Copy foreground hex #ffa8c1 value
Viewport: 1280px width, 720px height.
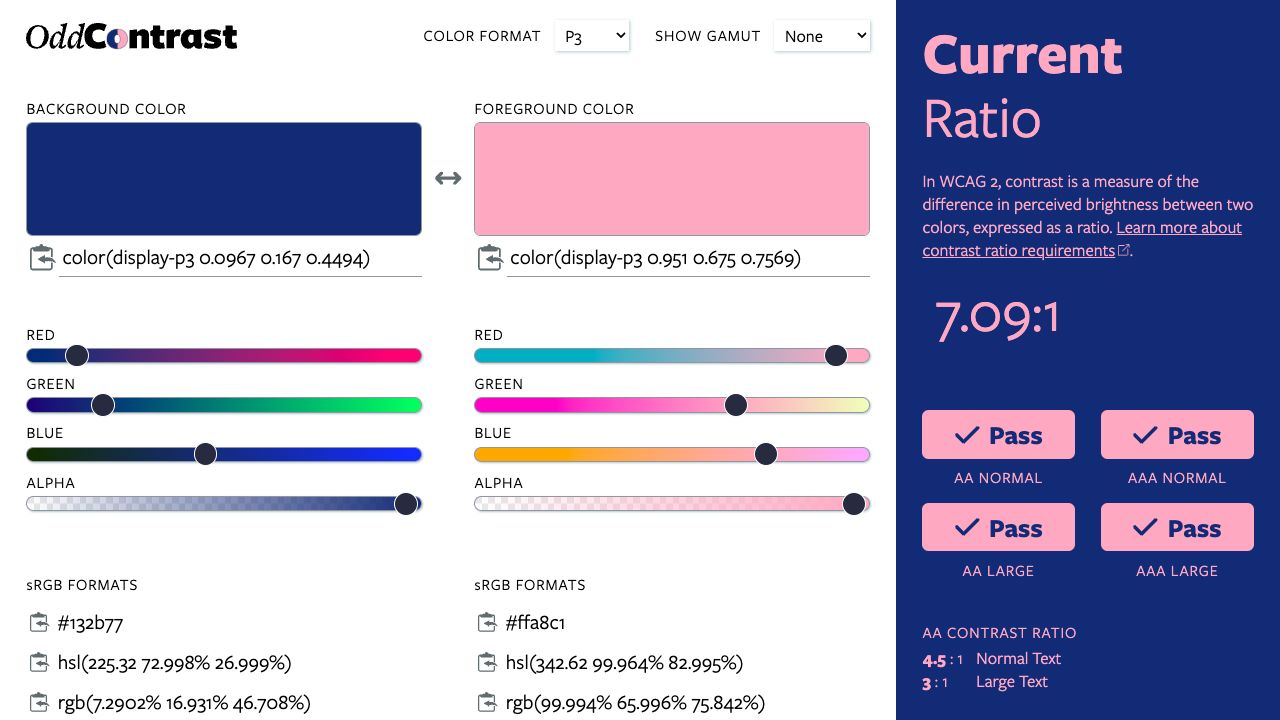click(x=487, y=623)
